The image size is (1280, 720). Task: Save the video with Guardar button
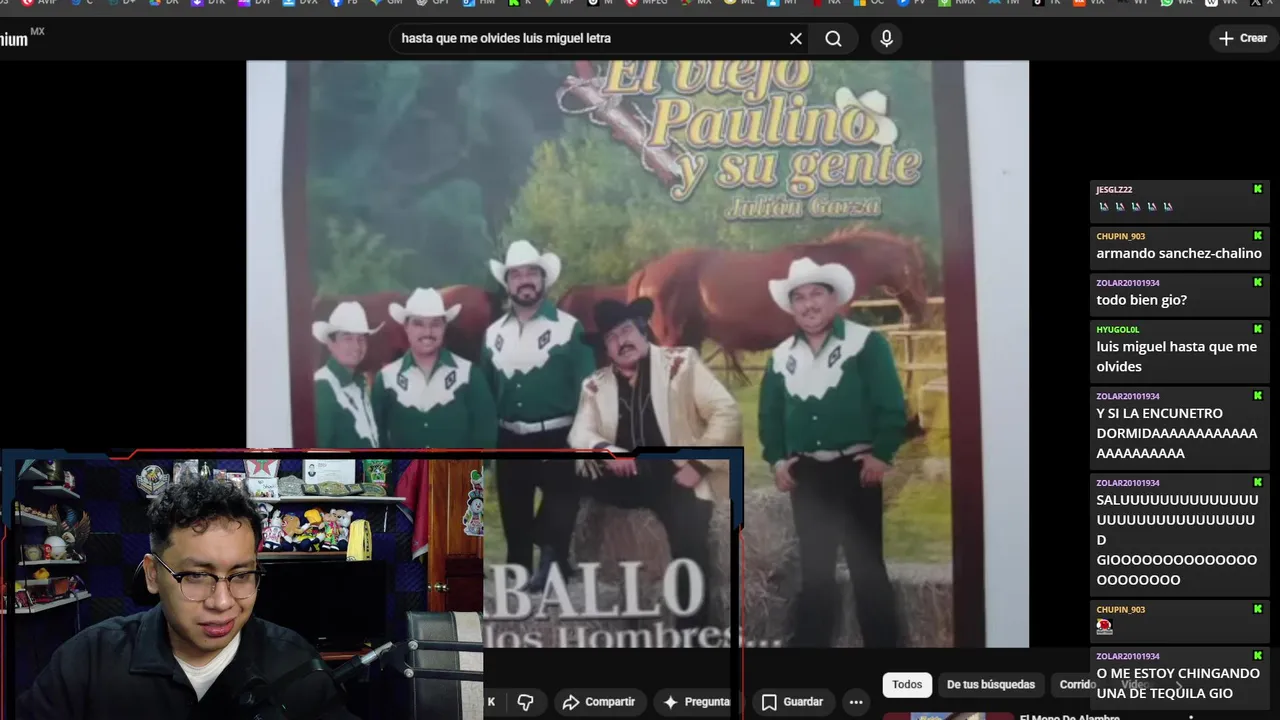(793, 702)
